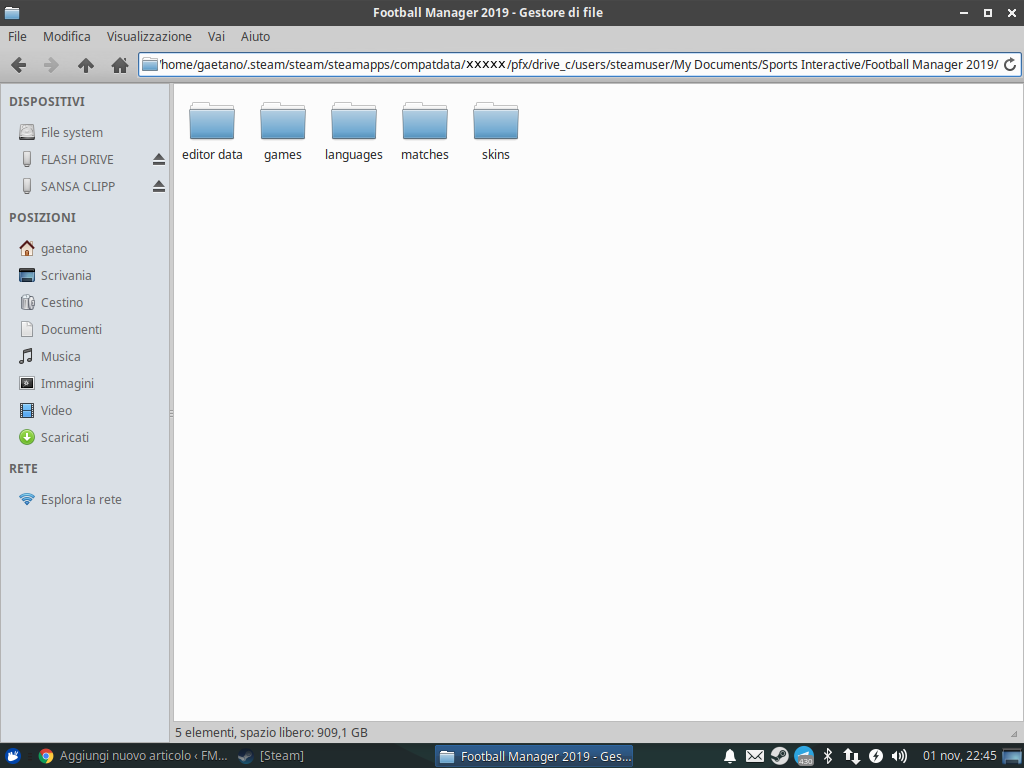Switch to the Steam taskbar window
Image resolution: width=1024 pixels, height=768 pixels.
(x=270, y=756)
